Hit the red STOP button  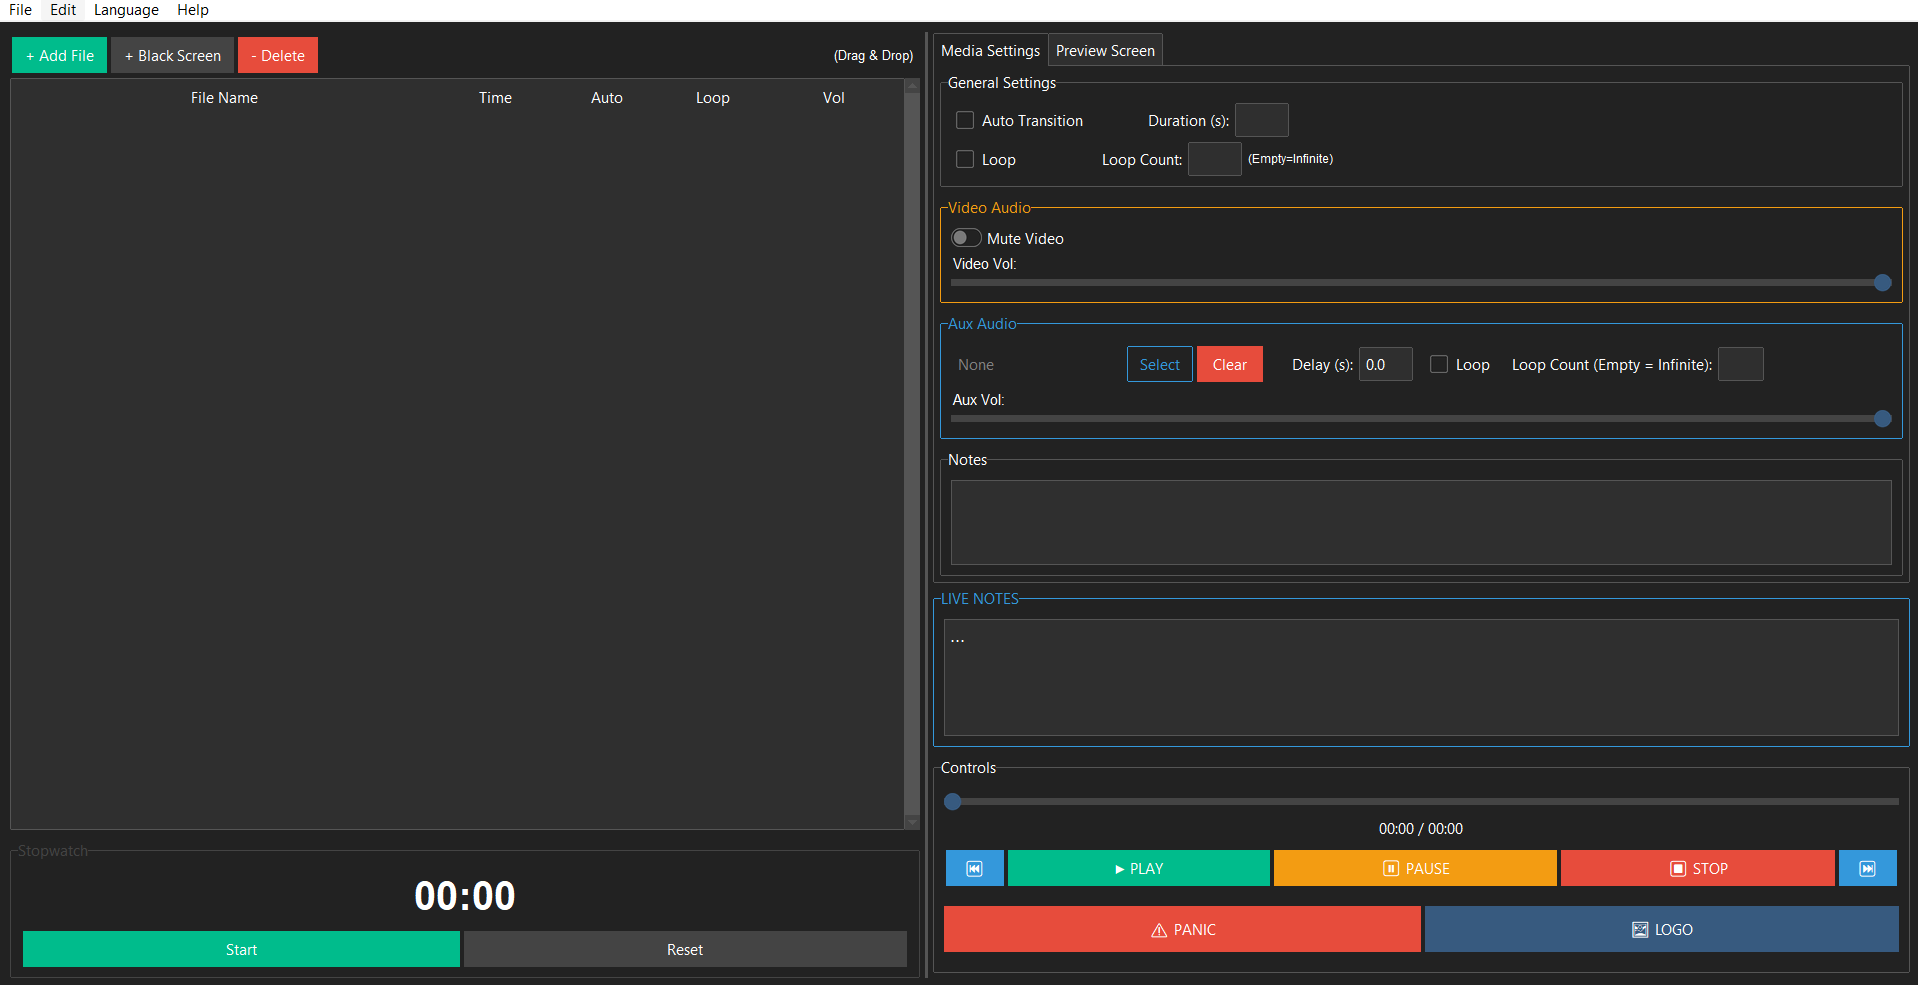click(1697, 868)
